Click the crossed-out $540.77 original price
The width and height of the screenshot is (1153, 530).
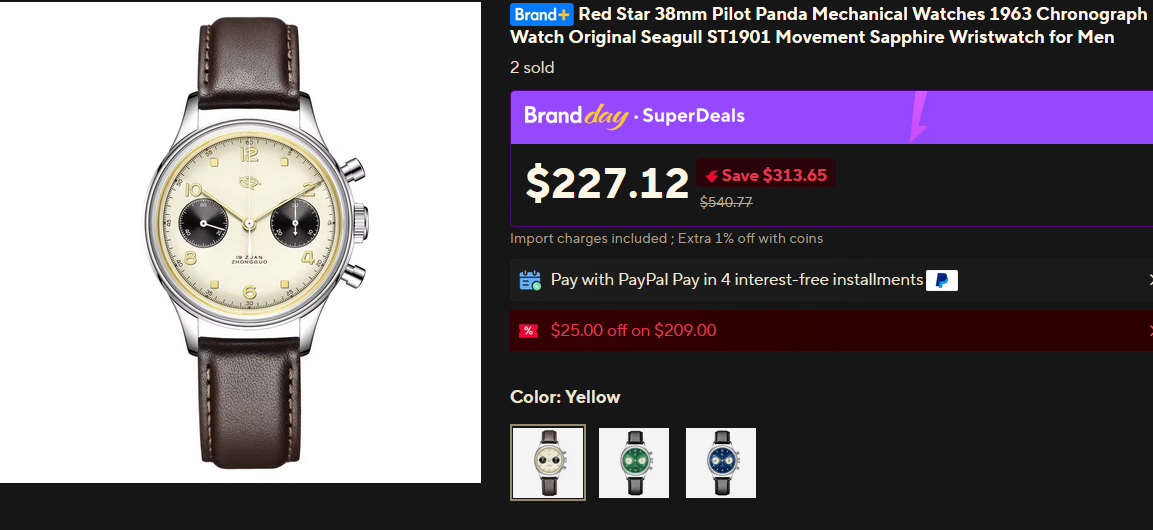(726, 202)
